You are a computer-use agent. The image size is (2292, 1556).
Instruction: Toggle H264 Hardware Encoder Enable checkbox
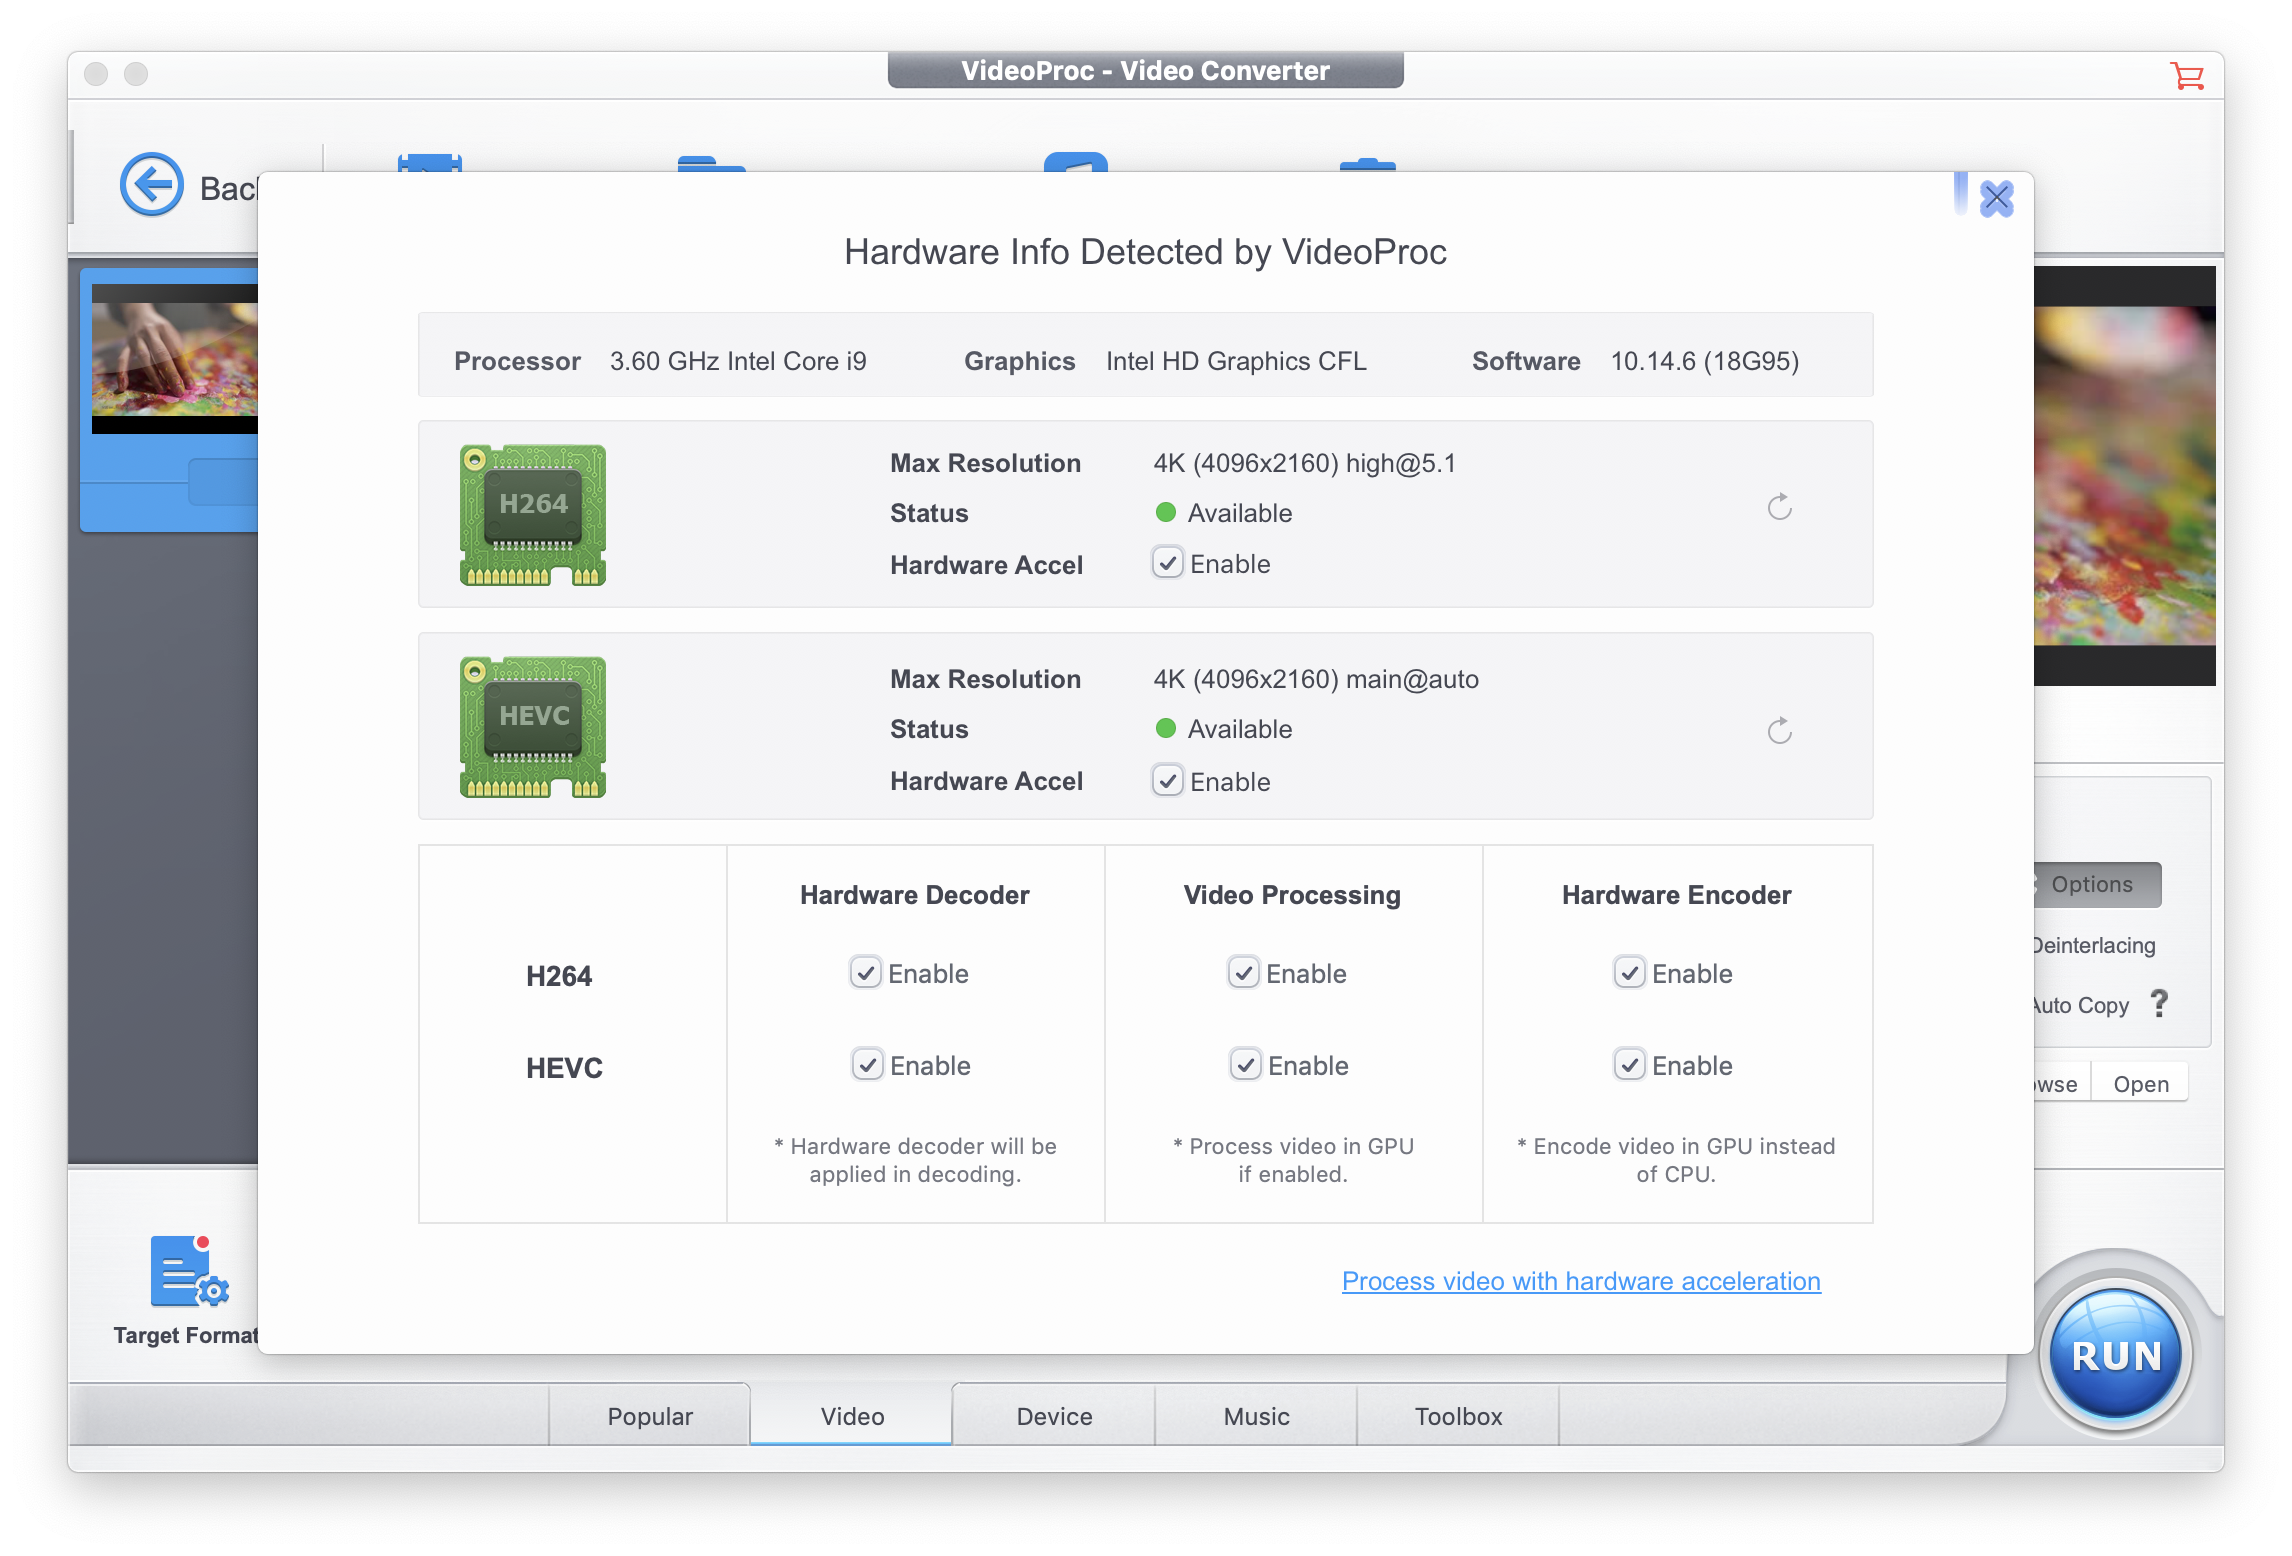tap(1629, 973)
